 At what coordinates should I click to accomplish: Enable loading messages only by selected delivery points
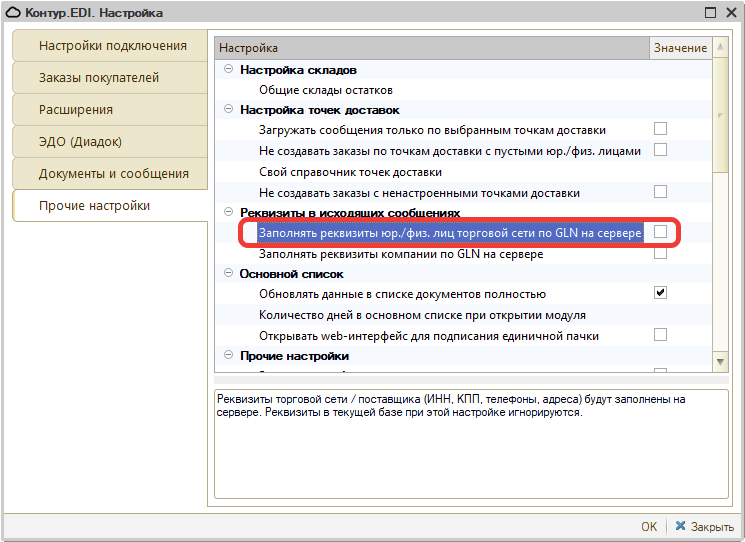point(660,129)
